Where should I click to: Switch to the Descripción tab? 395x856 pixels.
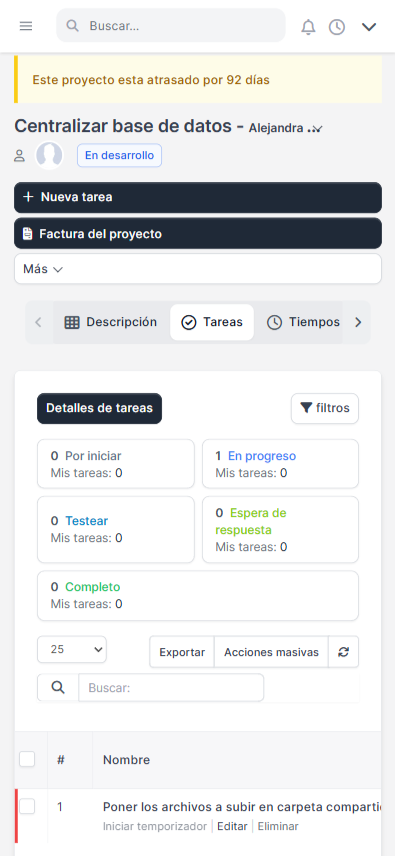pyautogui.click(x=111, y=322)
